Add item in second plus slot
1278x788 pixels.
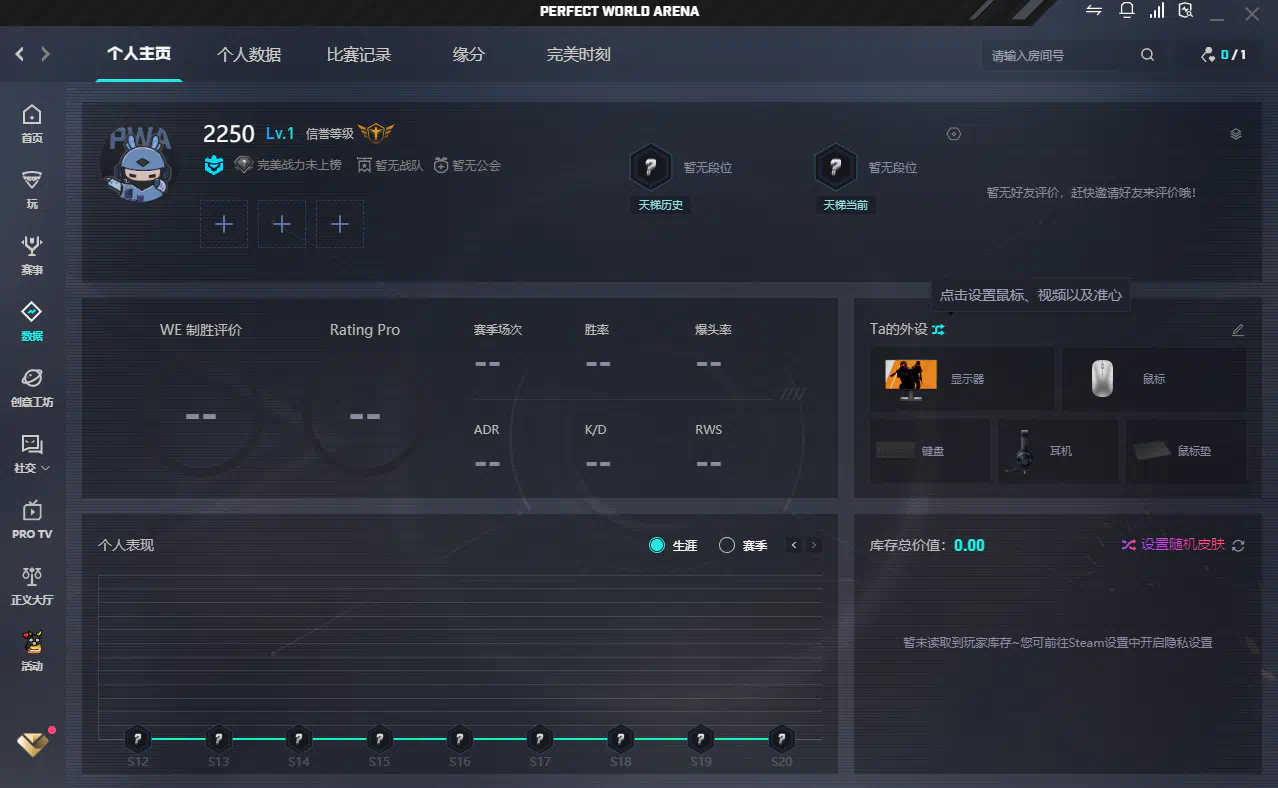click(282, 224)
